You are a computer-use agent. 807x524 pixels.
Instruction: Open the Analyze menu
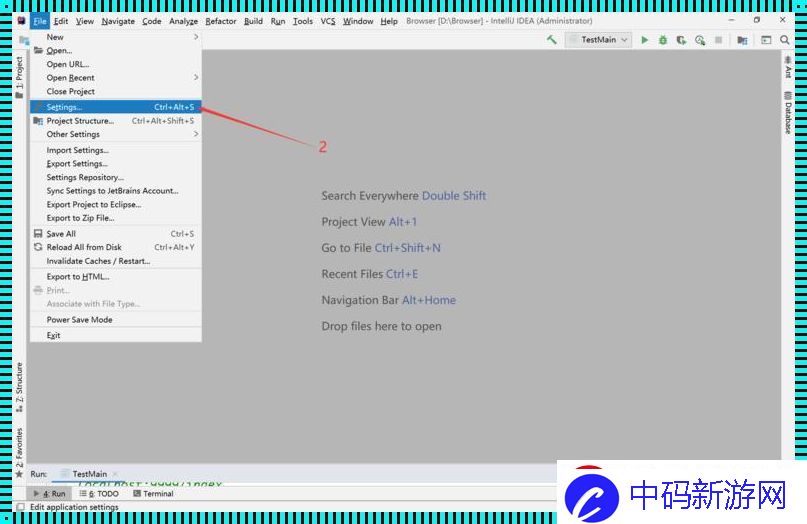183,21
